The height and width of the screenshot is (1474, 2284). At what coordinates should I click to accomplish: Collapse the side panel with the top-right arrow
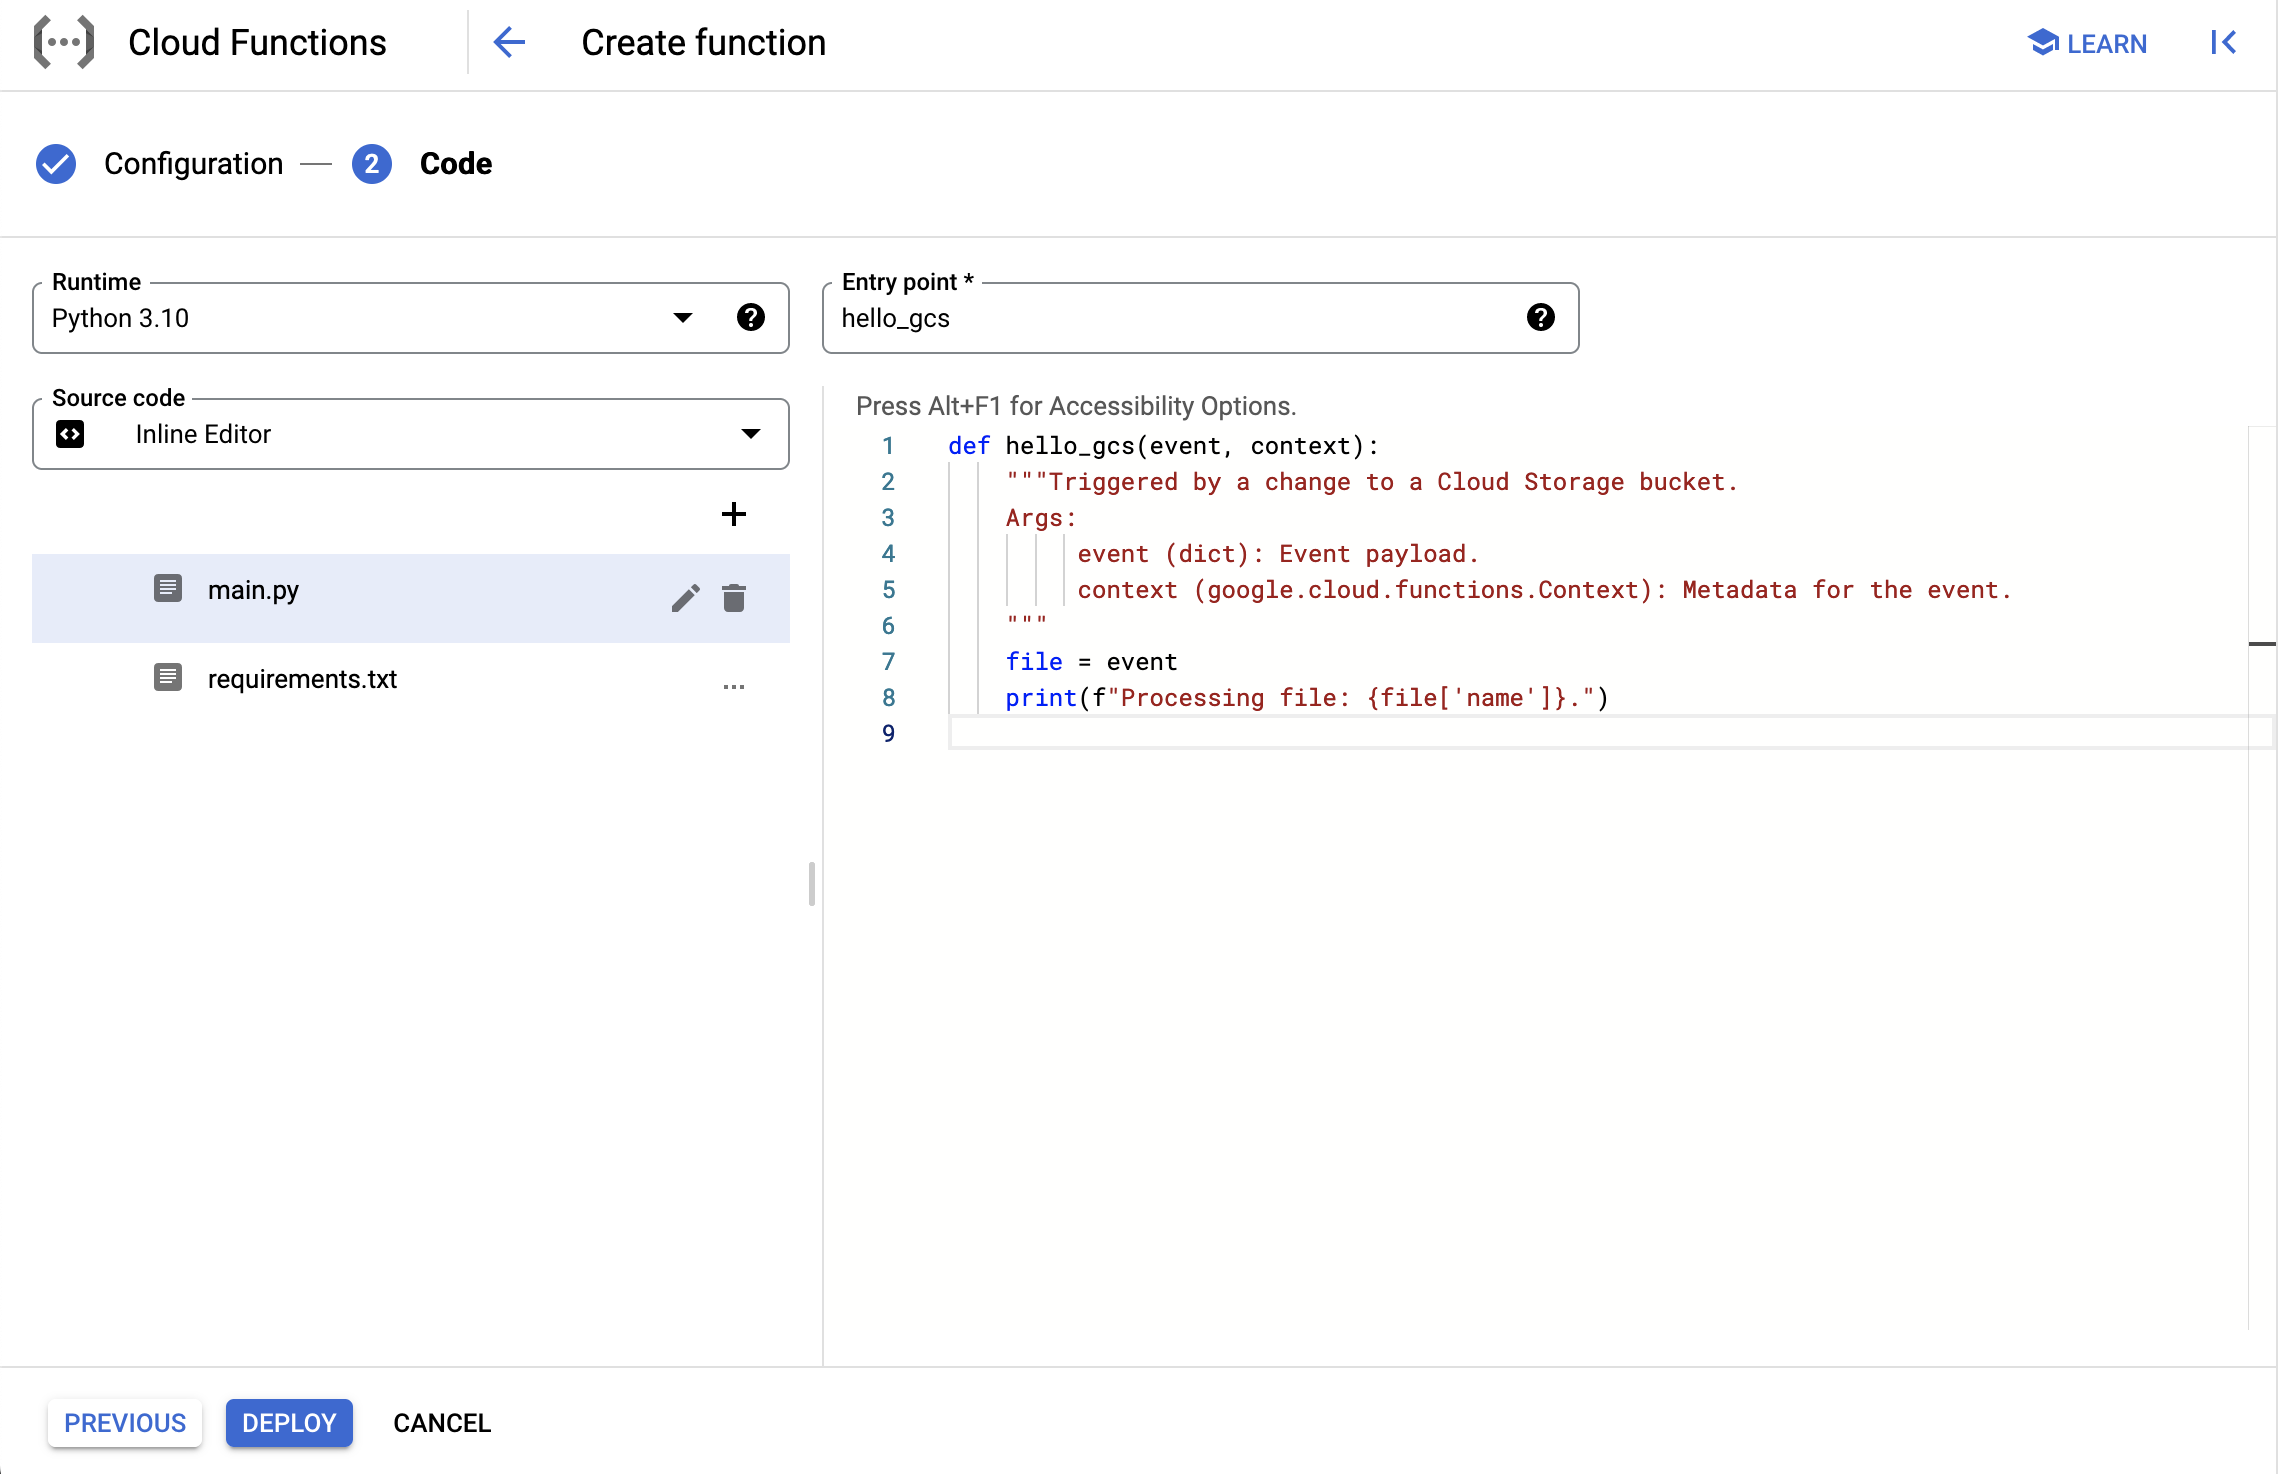point(2222,42)
